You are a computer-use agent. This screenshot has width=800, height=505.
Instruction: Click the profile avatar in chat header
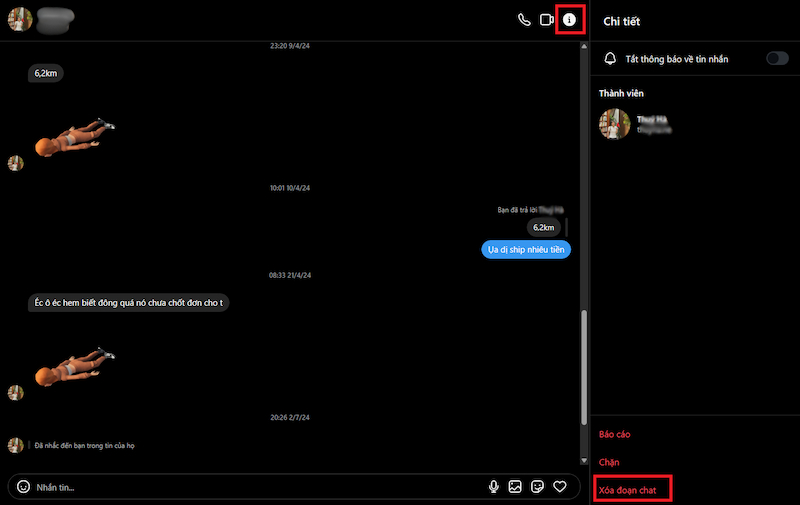20,19
